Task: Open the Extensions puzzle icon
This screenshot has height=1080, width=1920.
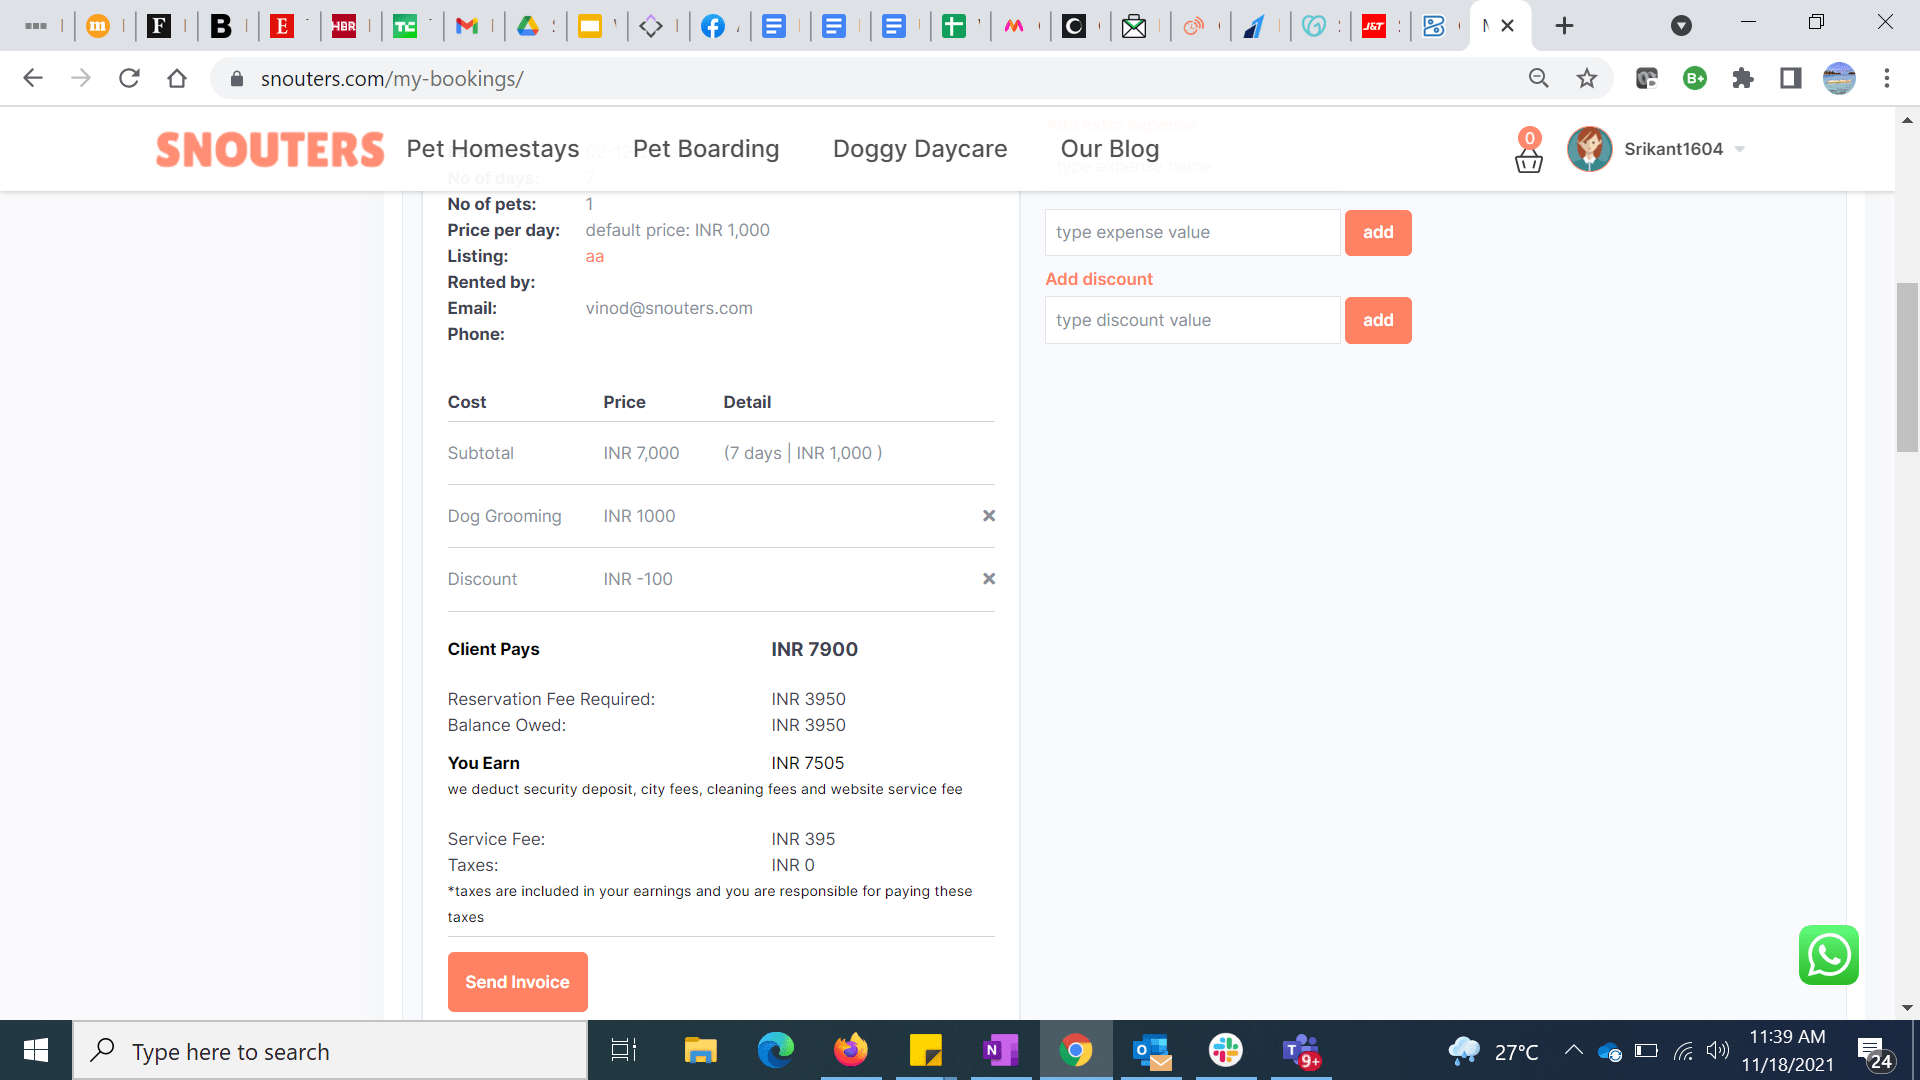Action: pos(1743,78)
